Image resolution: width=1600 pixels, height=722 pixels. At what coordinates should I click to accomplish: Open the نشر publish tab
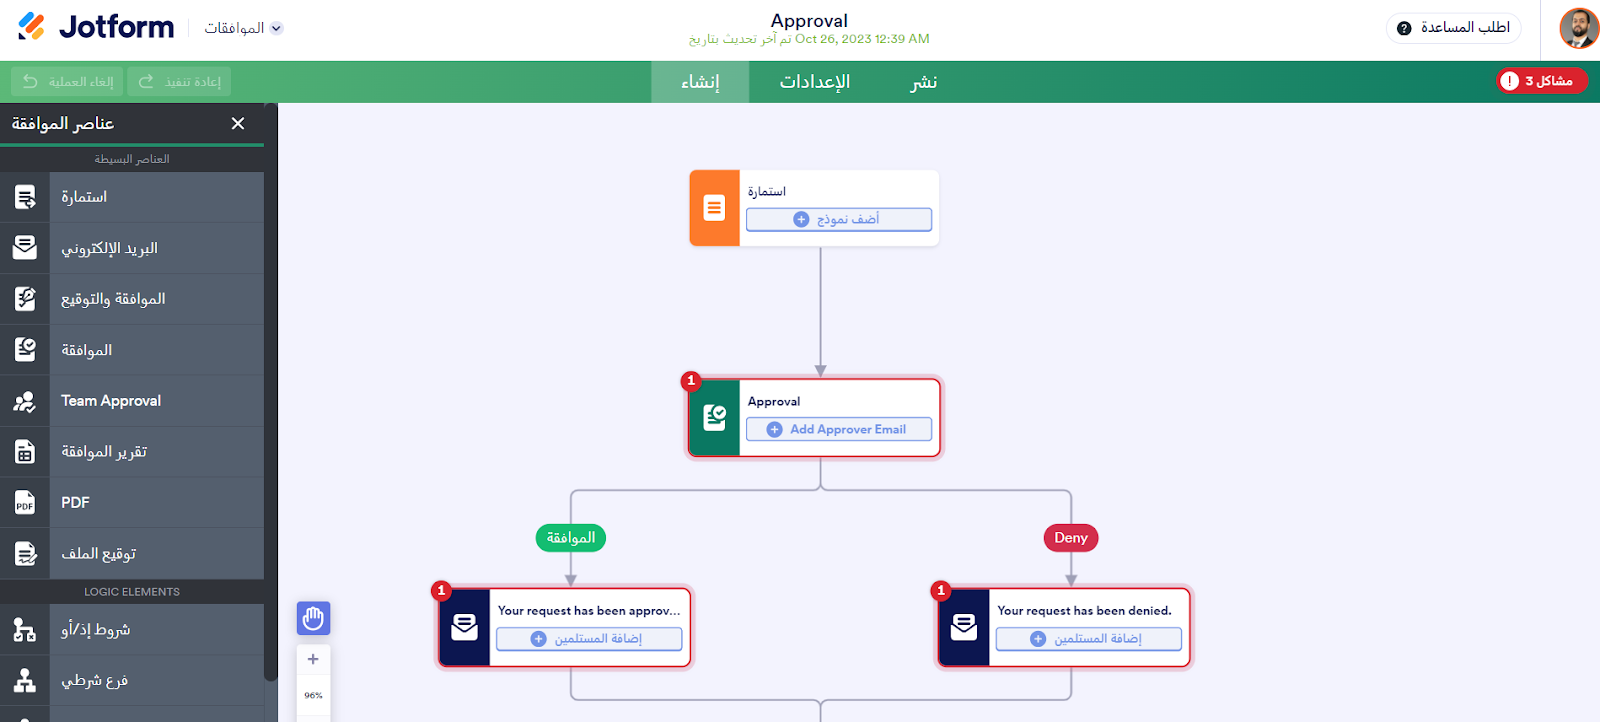(x=923, y=82)
